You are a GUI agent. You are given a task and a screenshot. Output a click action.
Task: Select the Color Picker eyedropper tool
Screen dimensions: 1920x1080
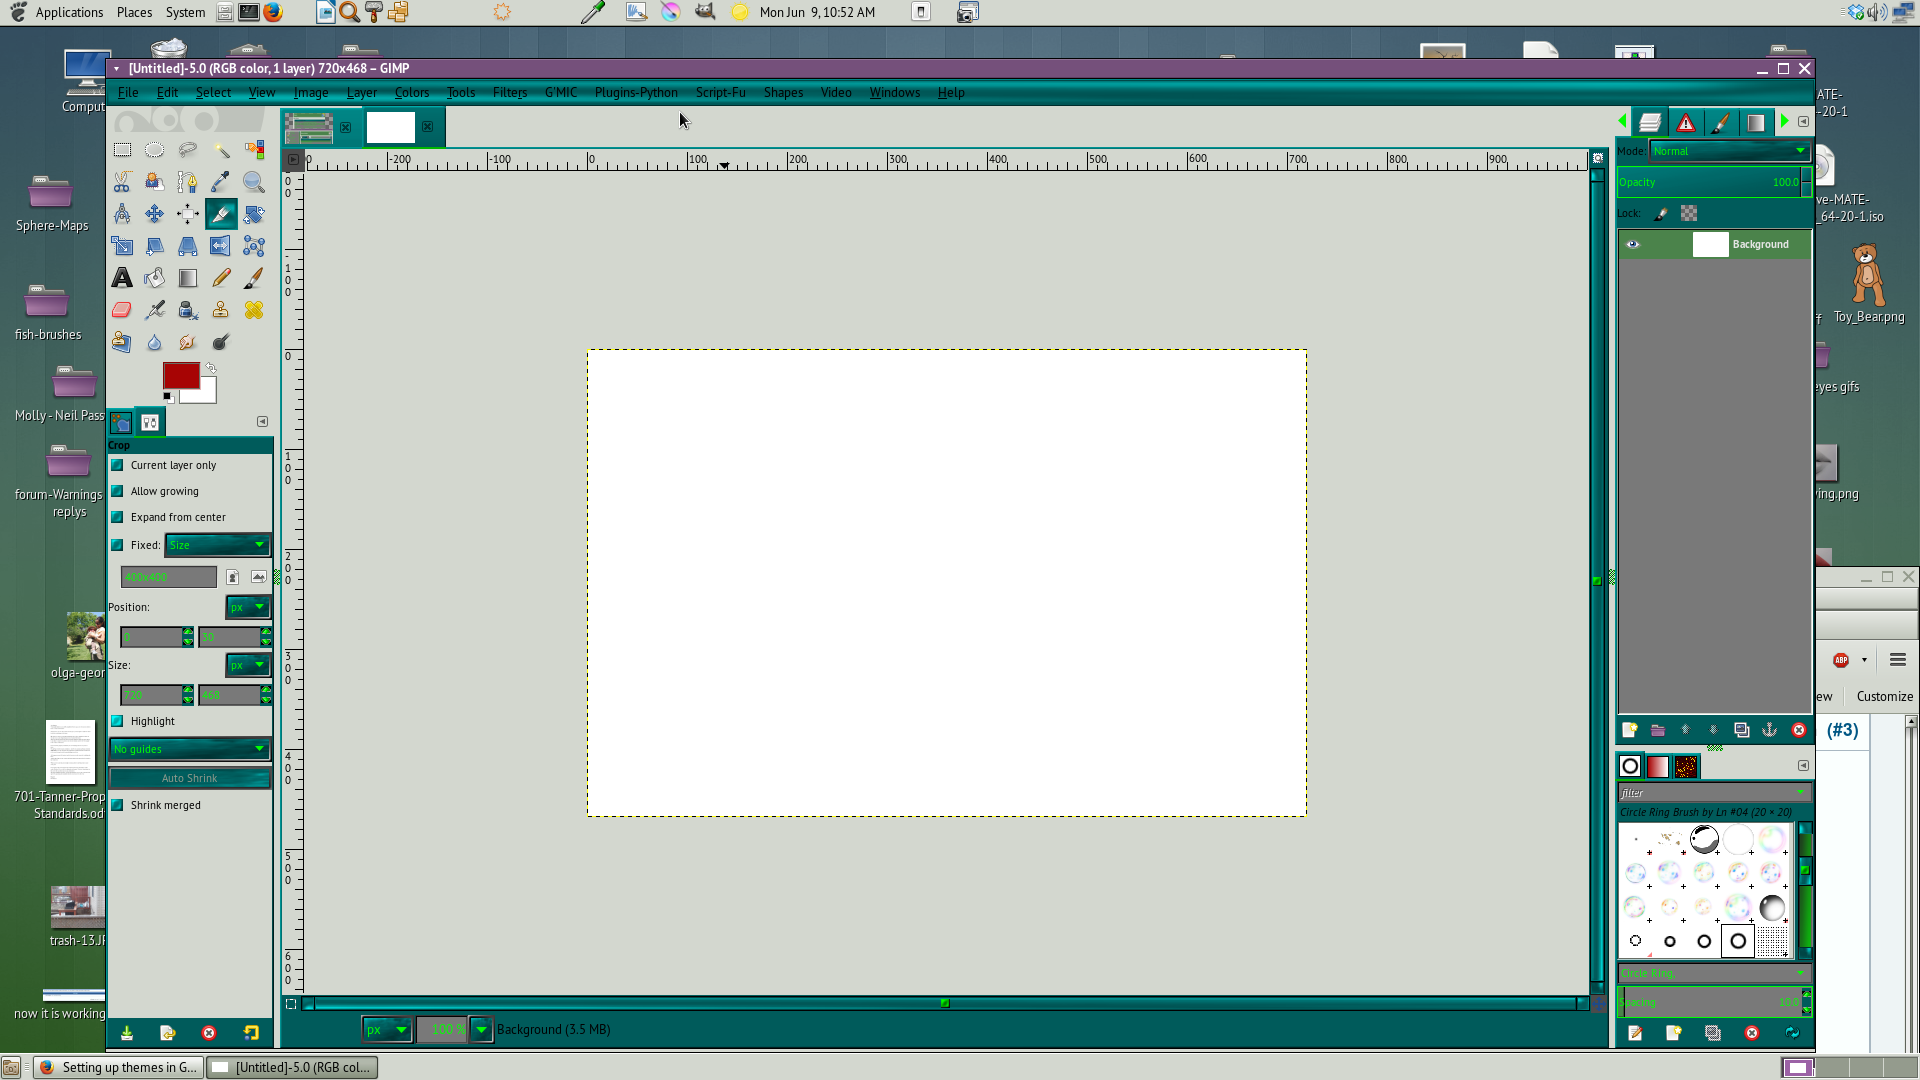tap(221, 182)
